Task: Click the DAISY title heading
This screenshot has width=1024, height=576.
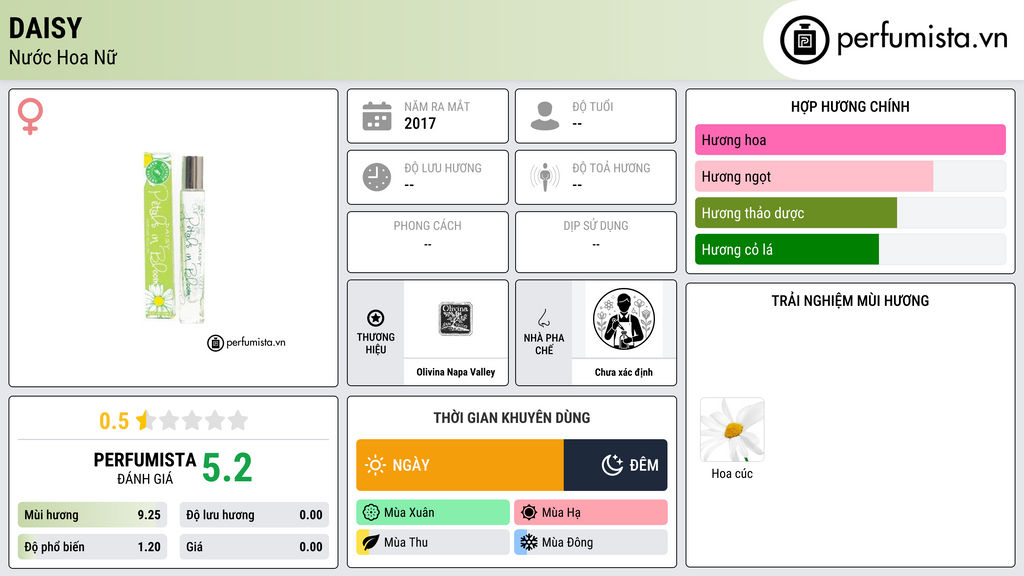Action: (46, 28)
